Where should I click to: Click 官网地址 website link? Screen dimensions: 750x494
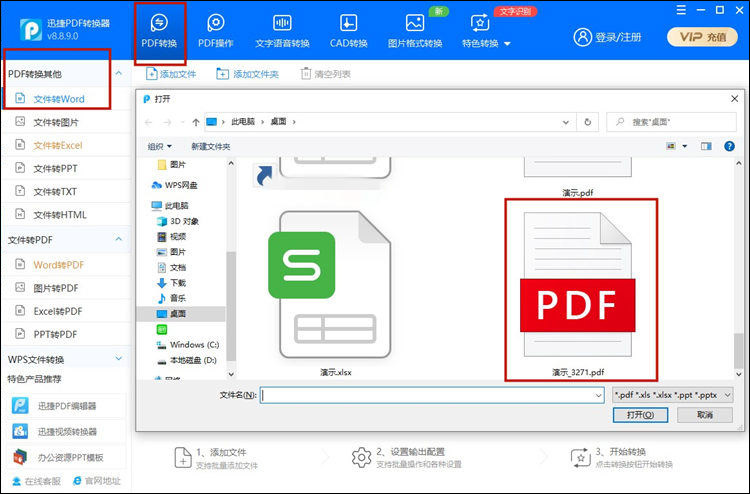[97, 481]
